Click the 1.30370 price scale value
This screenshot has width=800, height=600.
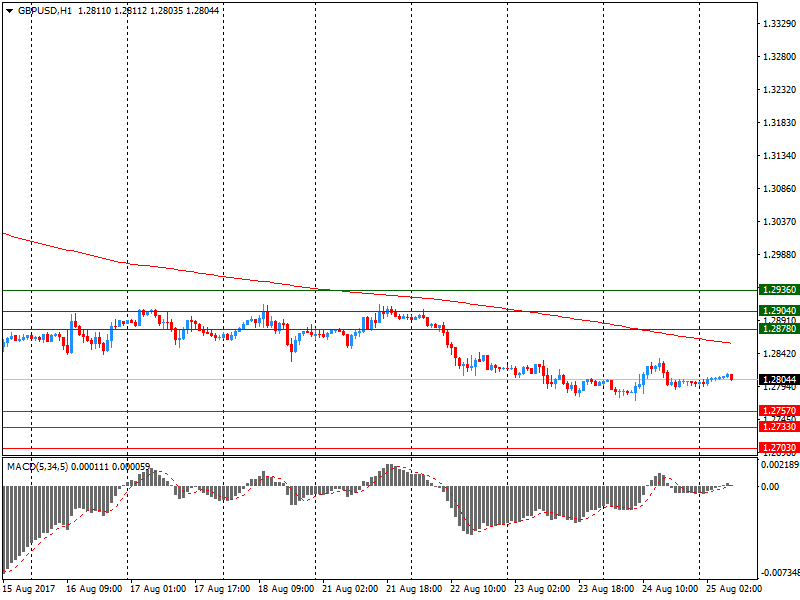point(780,221)
